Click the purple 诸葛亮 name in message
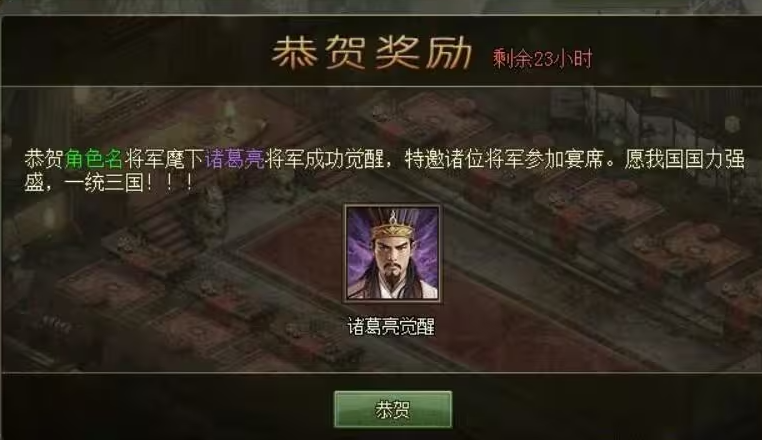 click(235, 159)
